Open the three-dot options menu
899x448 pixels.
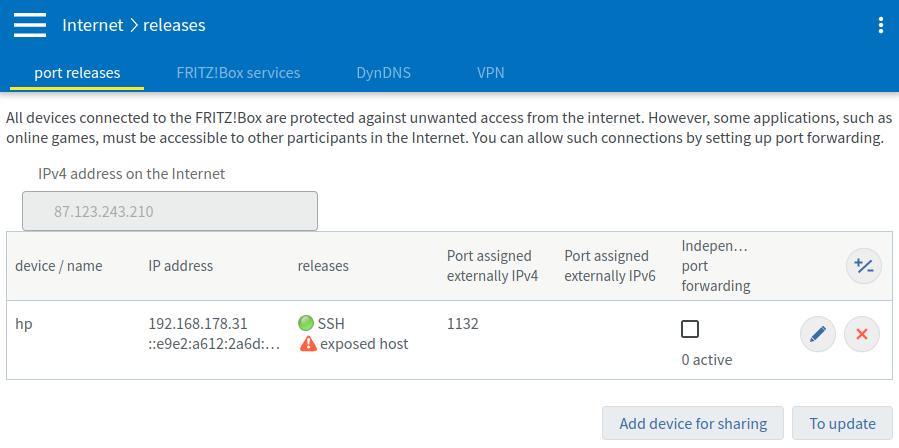pos(880,25)
